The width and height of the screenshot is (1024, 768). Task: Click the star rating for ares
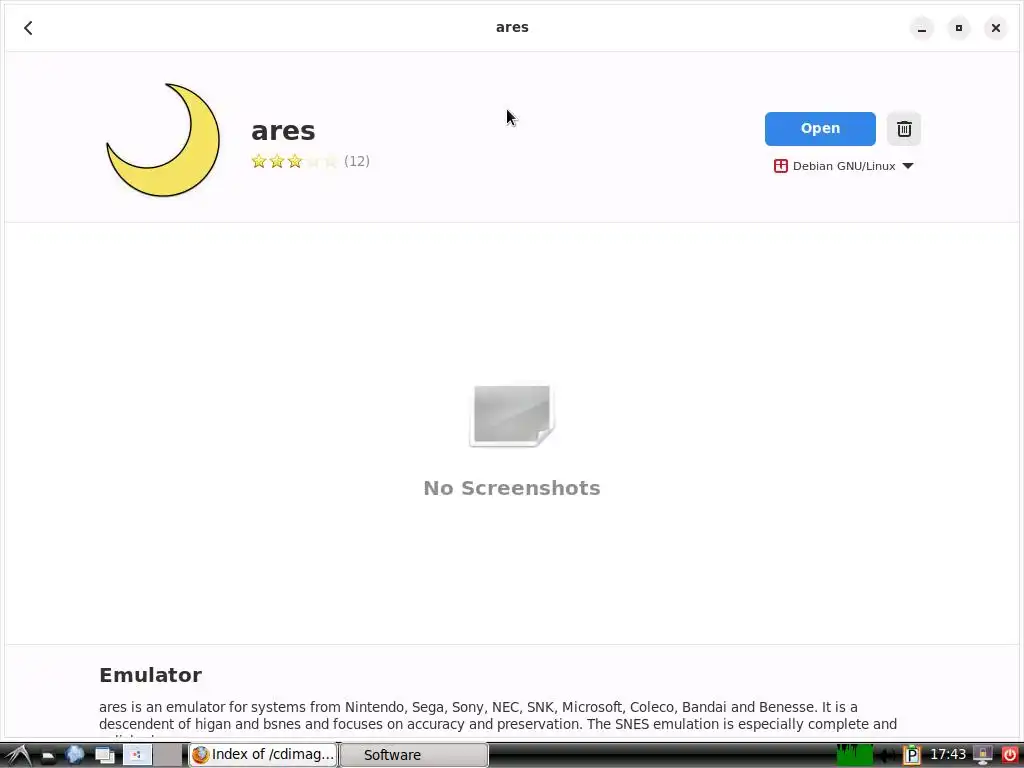[295, 161]
